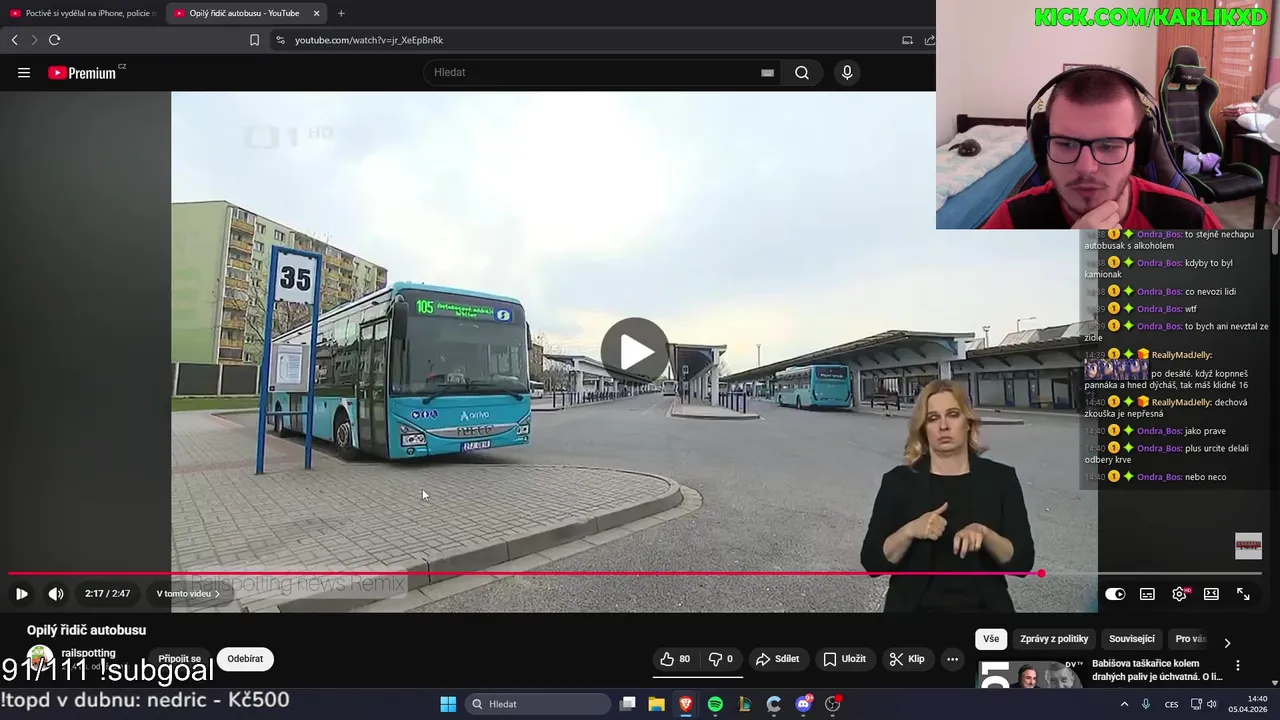Click the chat panel scrollbar
The height and width of the screenshot is (720, 1280).
click(1274, 242)
